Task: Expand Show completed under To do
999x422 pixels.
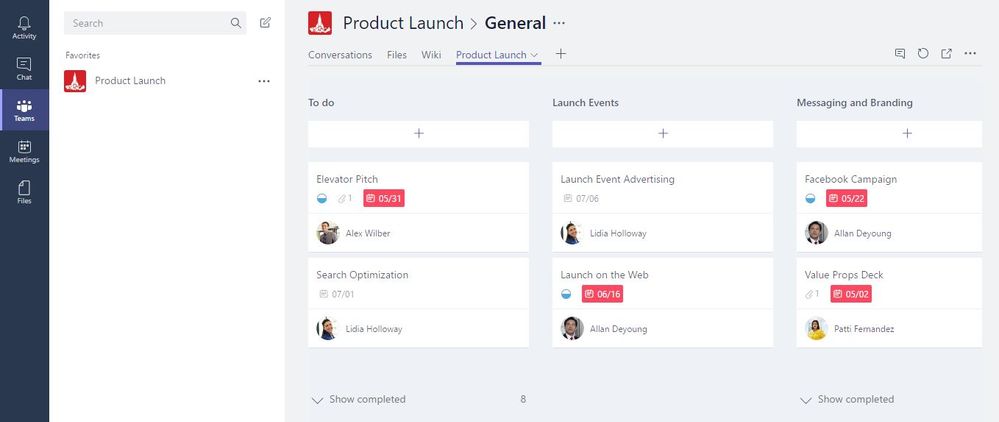Action: tap(358, 400)
